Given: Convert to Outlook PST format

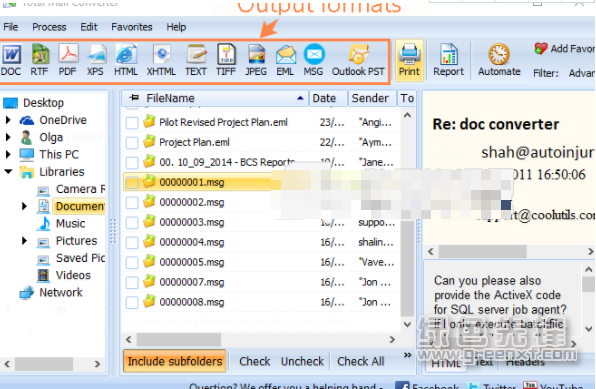Looking at the screenshot, I should tap(358, 60).
